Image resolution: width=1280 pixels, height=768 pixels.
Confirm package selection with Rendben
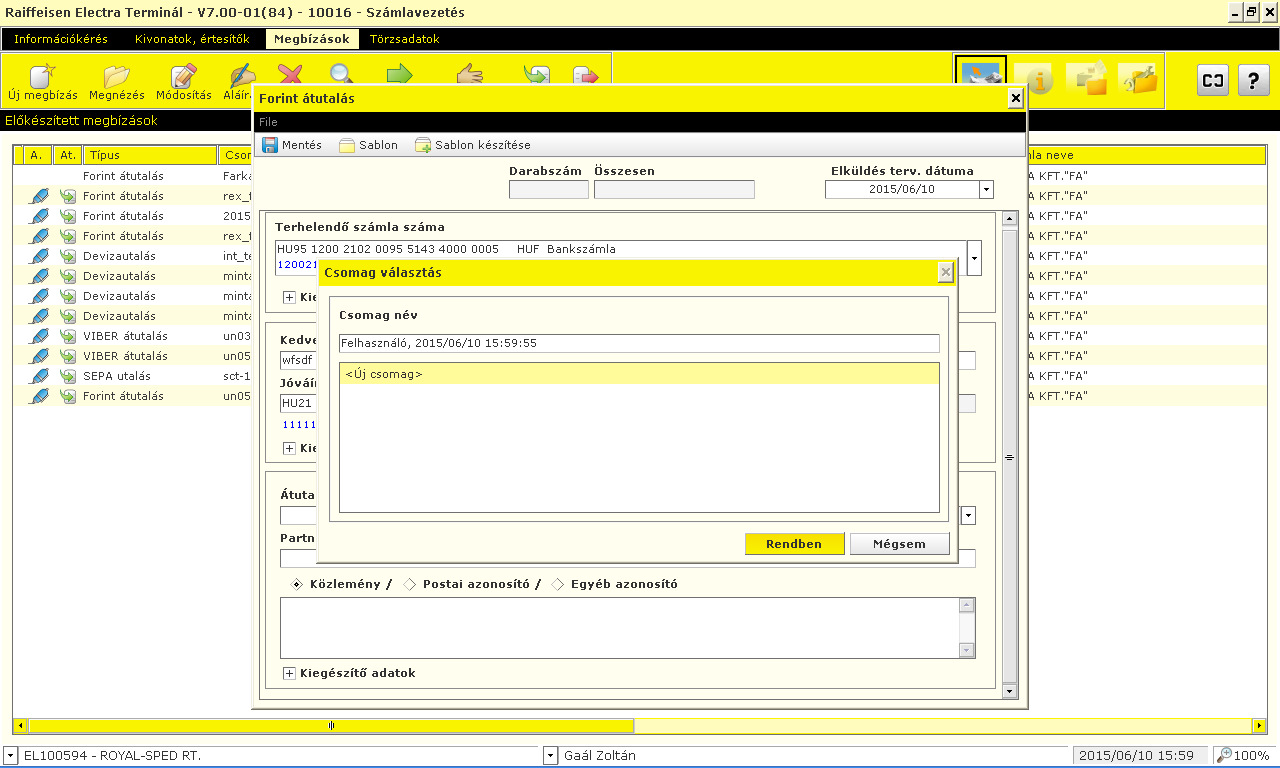(x=794, y=544)
